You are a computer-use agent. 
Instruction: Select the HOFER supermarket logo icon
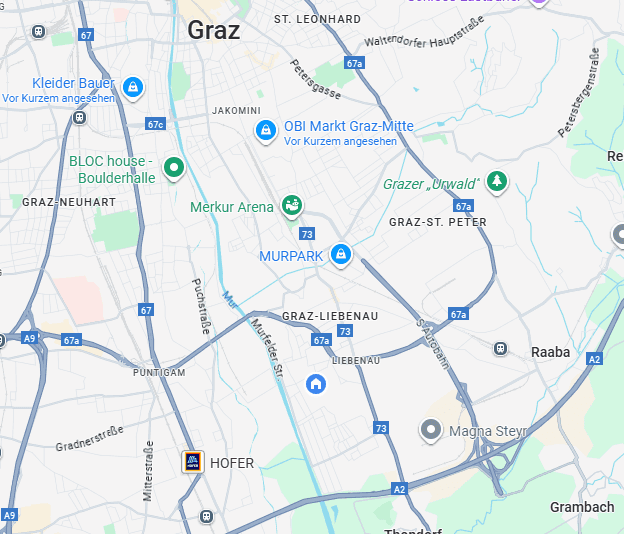(x=193, y=462)
